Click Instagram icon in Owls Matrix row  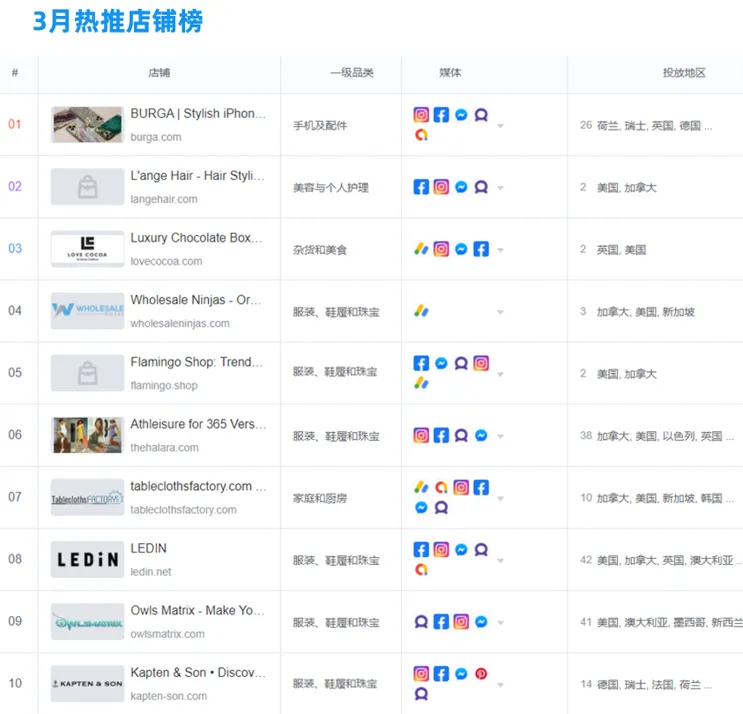click(461, 621)
